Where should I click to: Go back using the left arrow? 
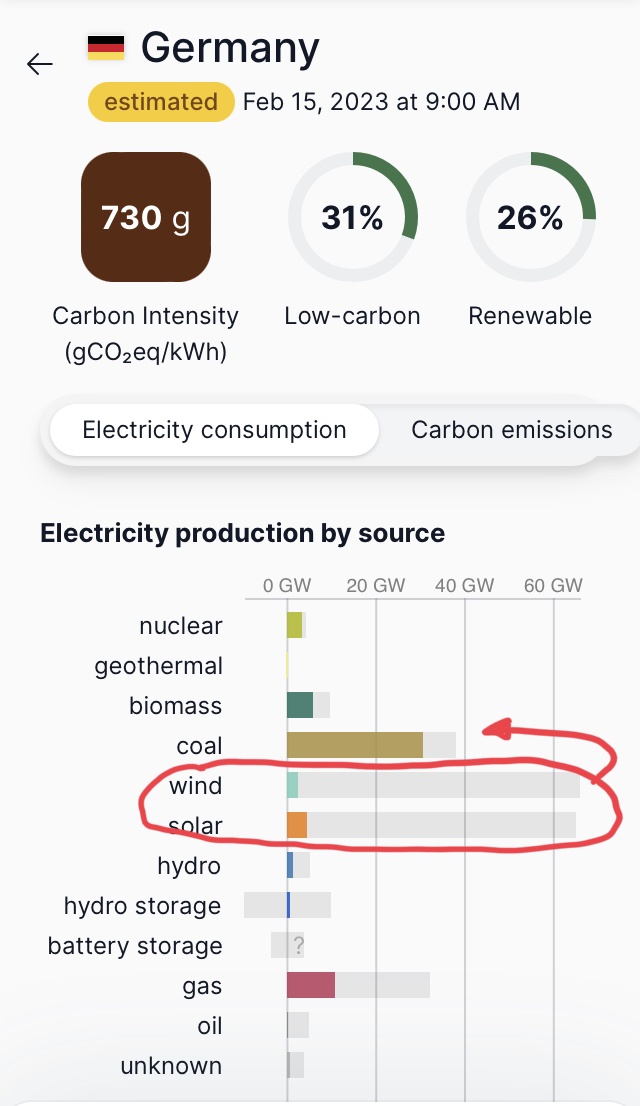point(40,64)
